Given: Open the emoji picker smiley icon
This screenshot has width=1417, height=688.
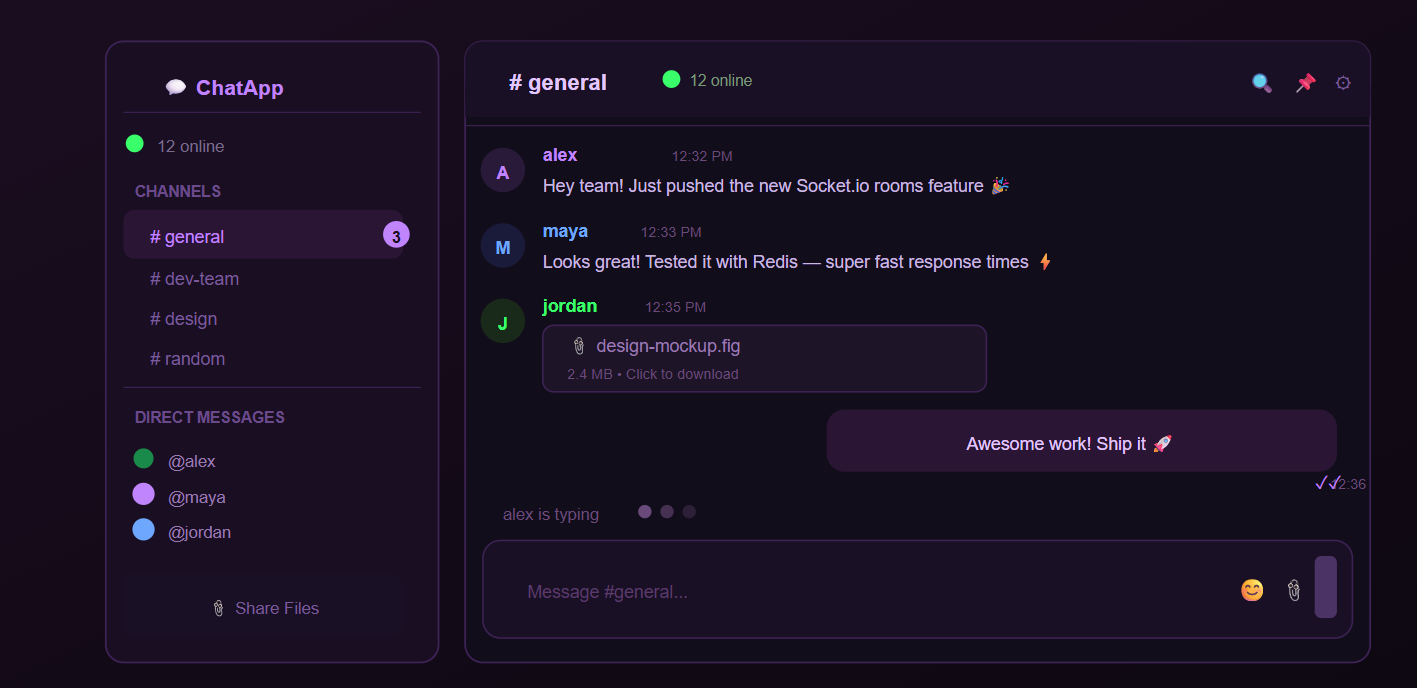Looking at the screenshot, I should pyautogui.click(x=1252, y=590).
